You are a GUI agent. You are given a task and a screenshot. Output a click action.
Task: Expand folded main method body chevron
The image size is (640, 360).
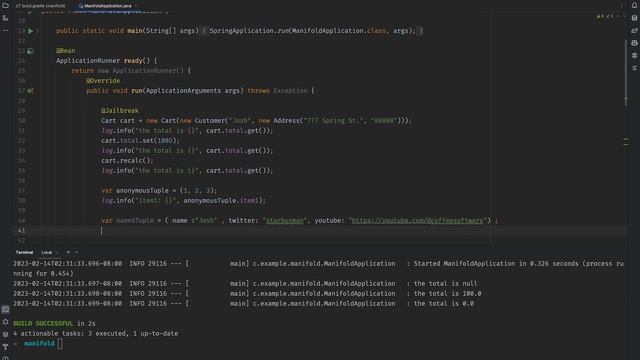tap(38, 31)
